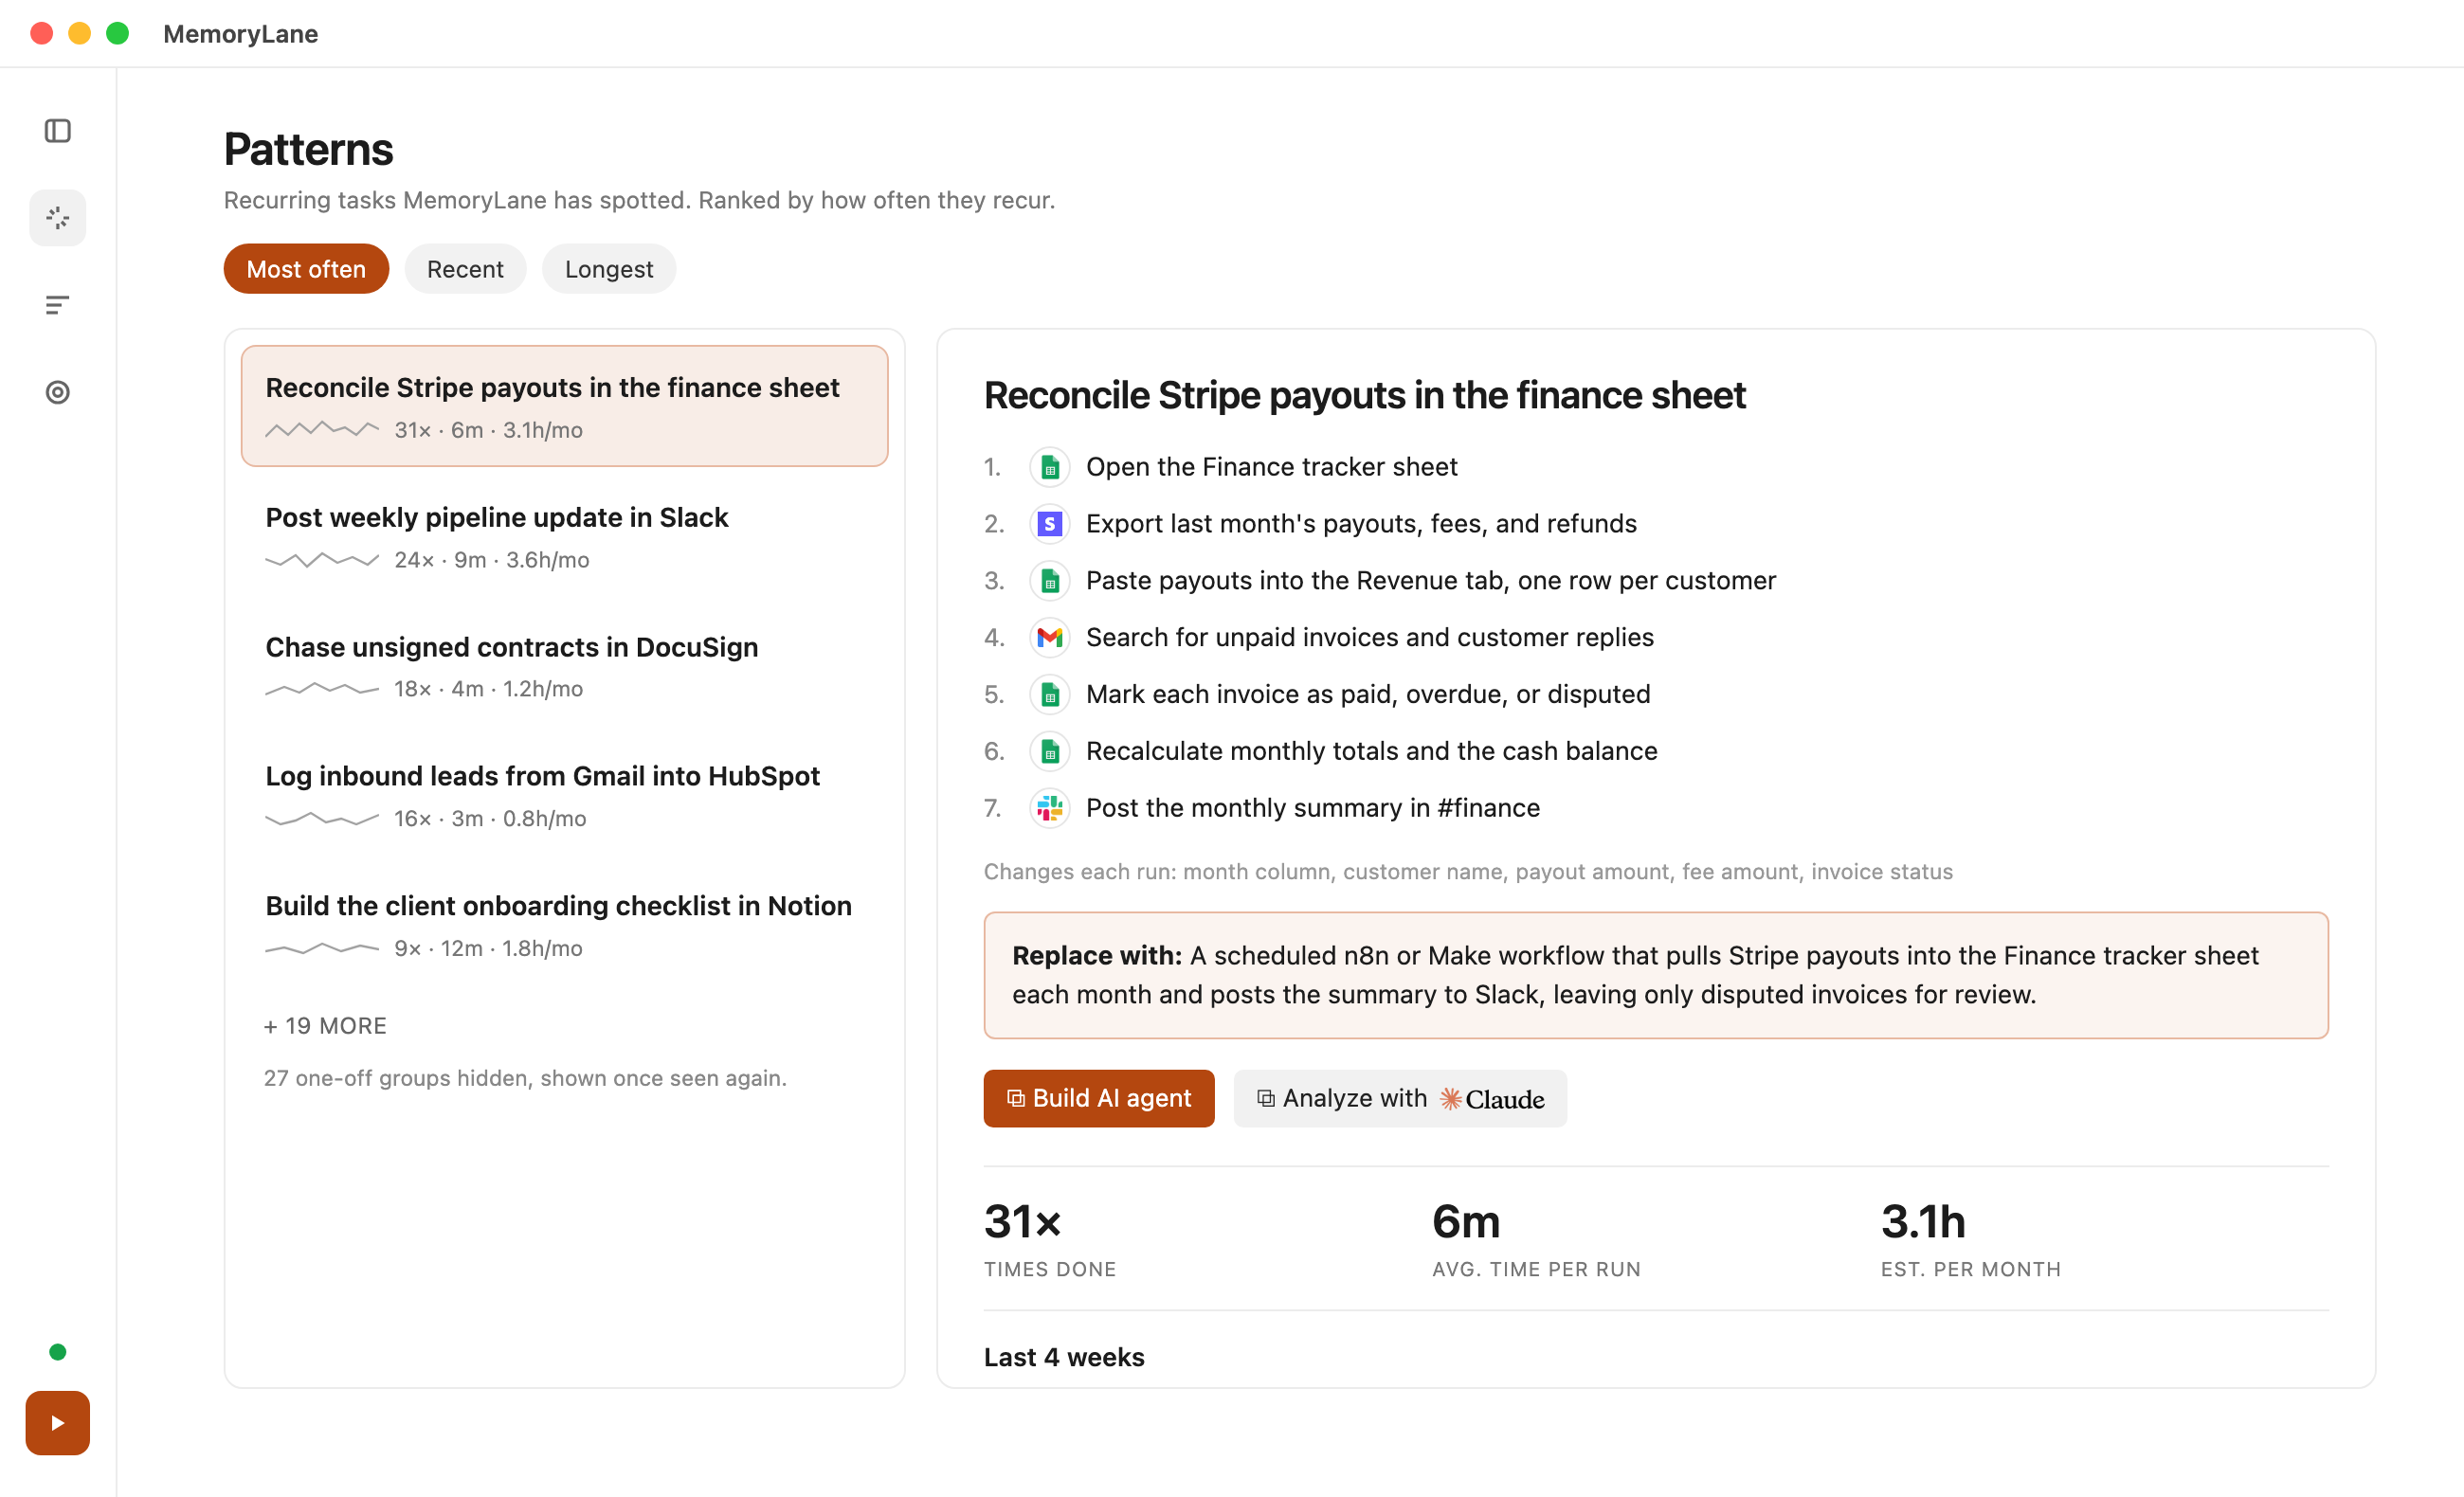Click '27 one-off groups hidden' note

pos(525,1078)
